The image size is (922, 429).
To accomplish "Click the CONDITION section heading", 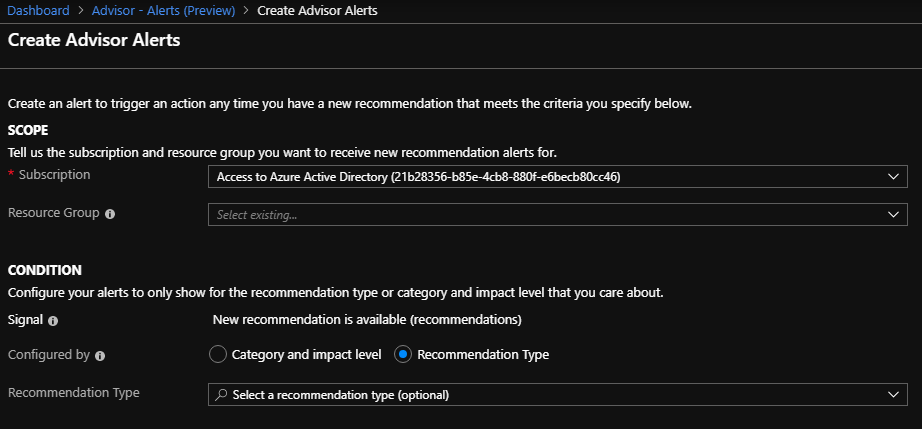I will click(44, 270).
